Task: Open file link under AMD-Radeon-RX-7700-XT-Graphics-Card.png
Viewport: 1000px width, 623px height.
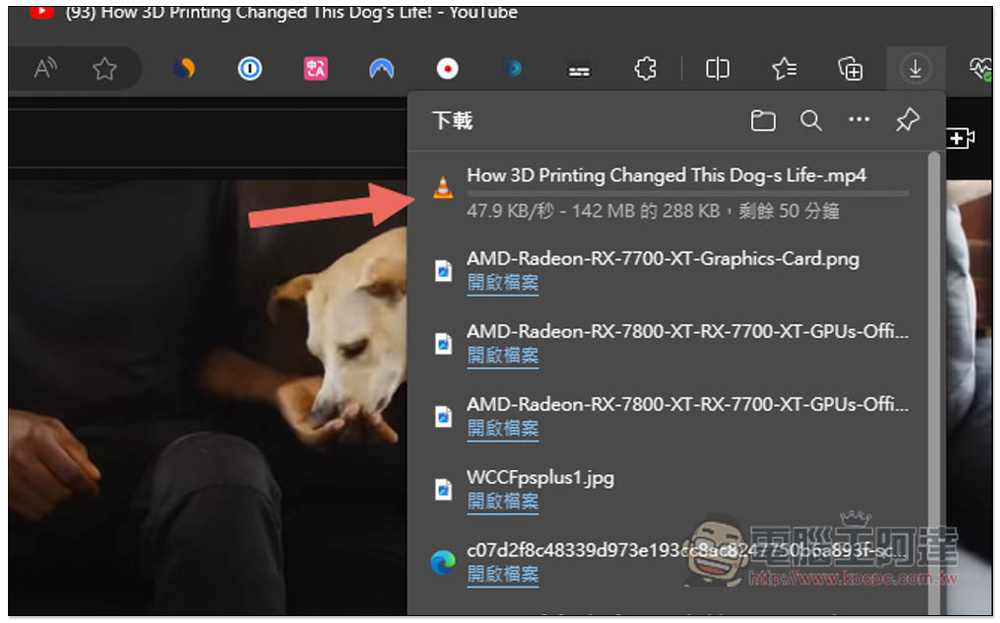Action: [x=503, y=282]
